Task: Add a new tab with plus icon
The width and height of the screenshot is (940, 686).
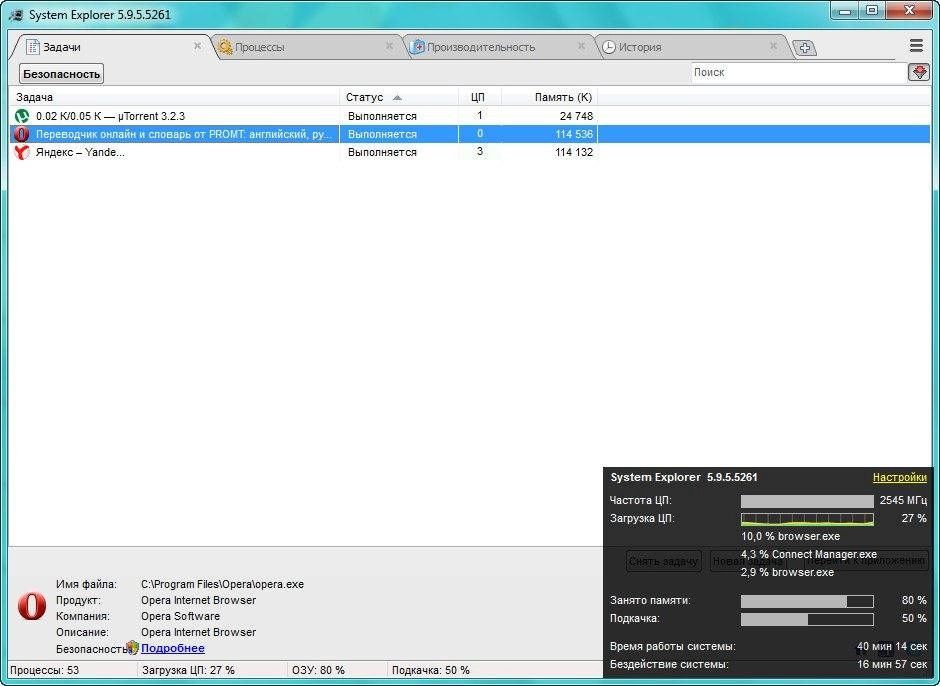Action: click(805, 49)
